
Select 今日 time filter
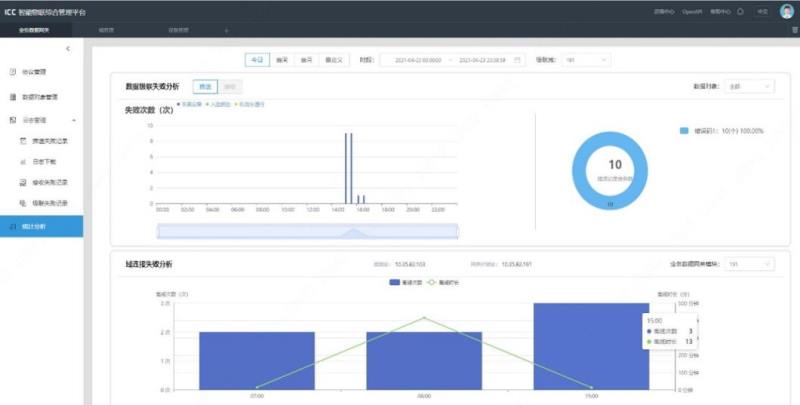pyautogui.click(x=257, y=60)
